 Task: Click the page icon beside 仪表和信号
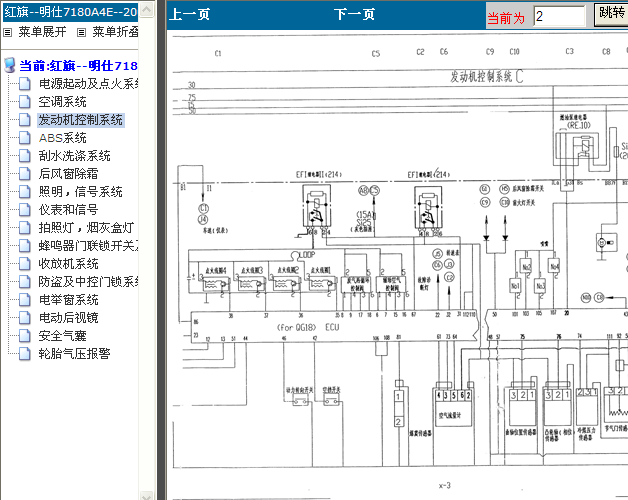25,210
